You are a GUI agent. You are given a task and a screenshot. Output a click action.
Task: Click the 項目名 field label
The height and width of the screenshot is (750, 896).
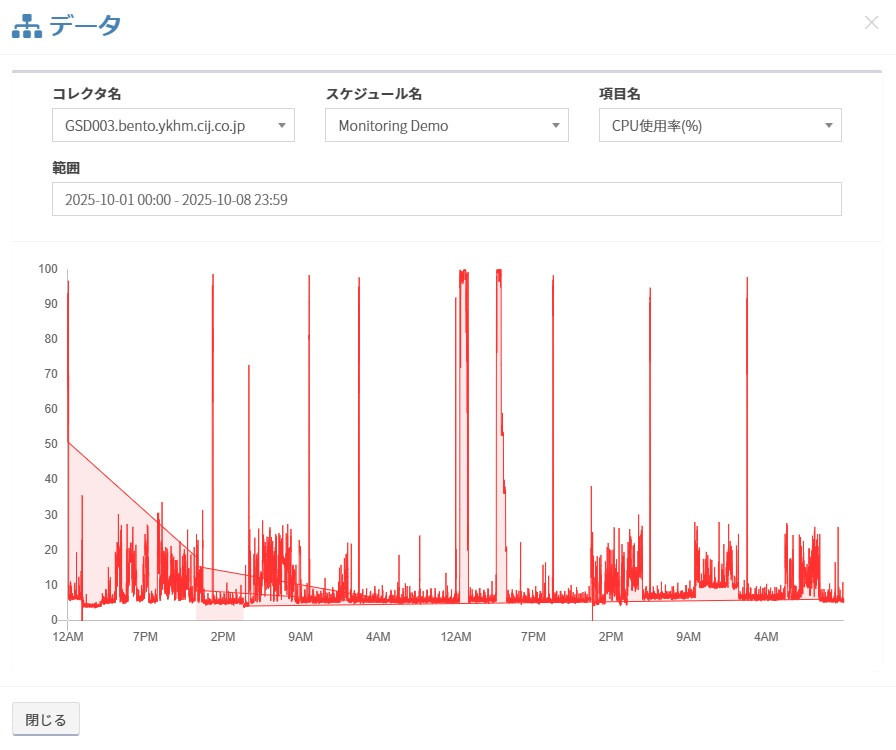coord(619,94)
